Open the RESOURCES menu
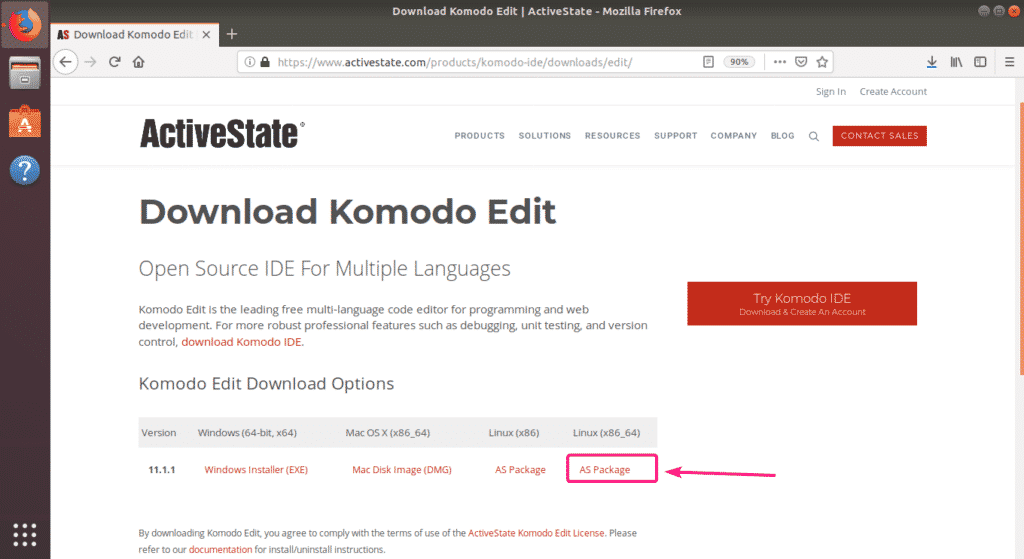 click(x=613, y=136)
